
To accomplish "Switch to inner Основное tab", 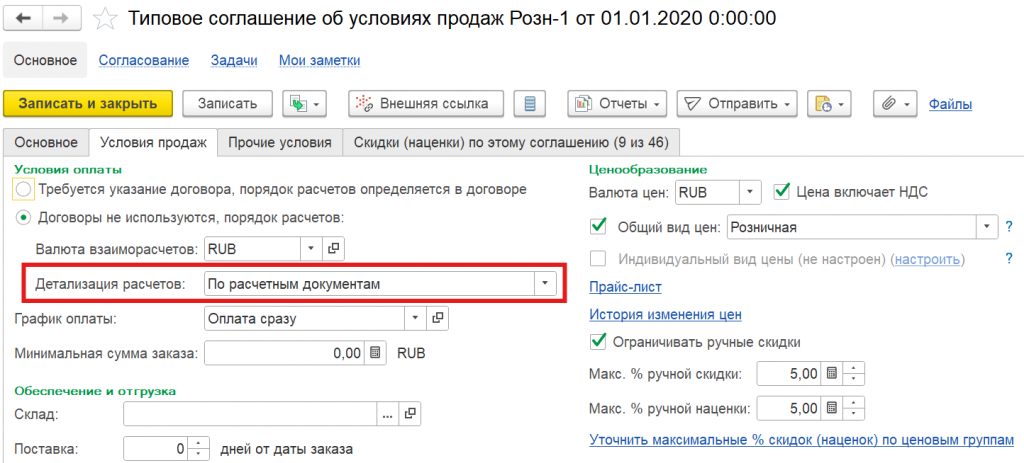I will [x=46, y=142].
